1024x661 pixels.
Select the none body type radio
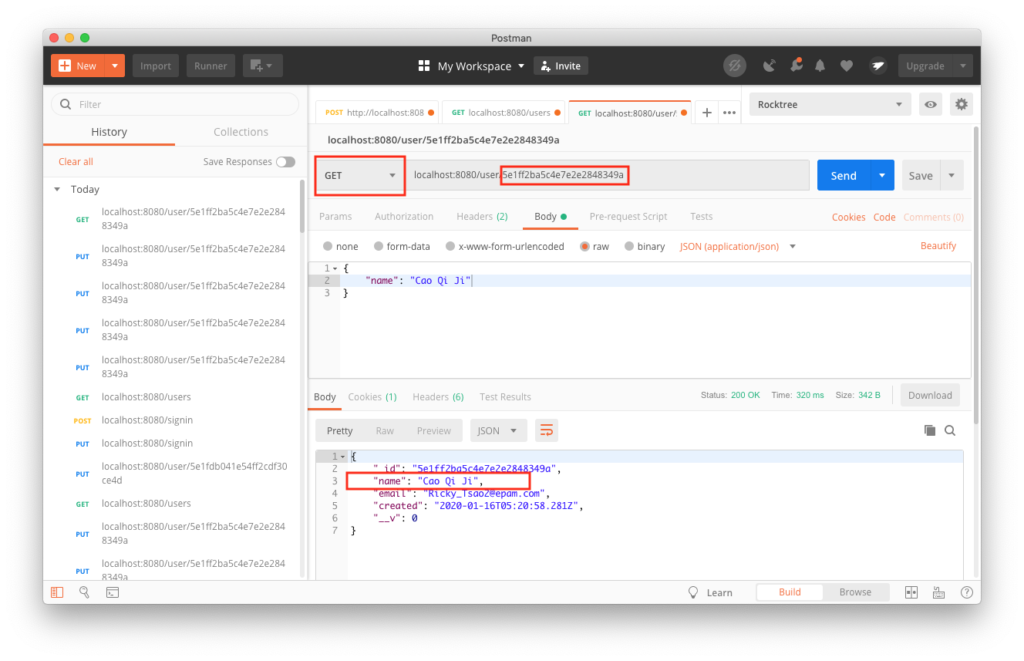point(328,246)
